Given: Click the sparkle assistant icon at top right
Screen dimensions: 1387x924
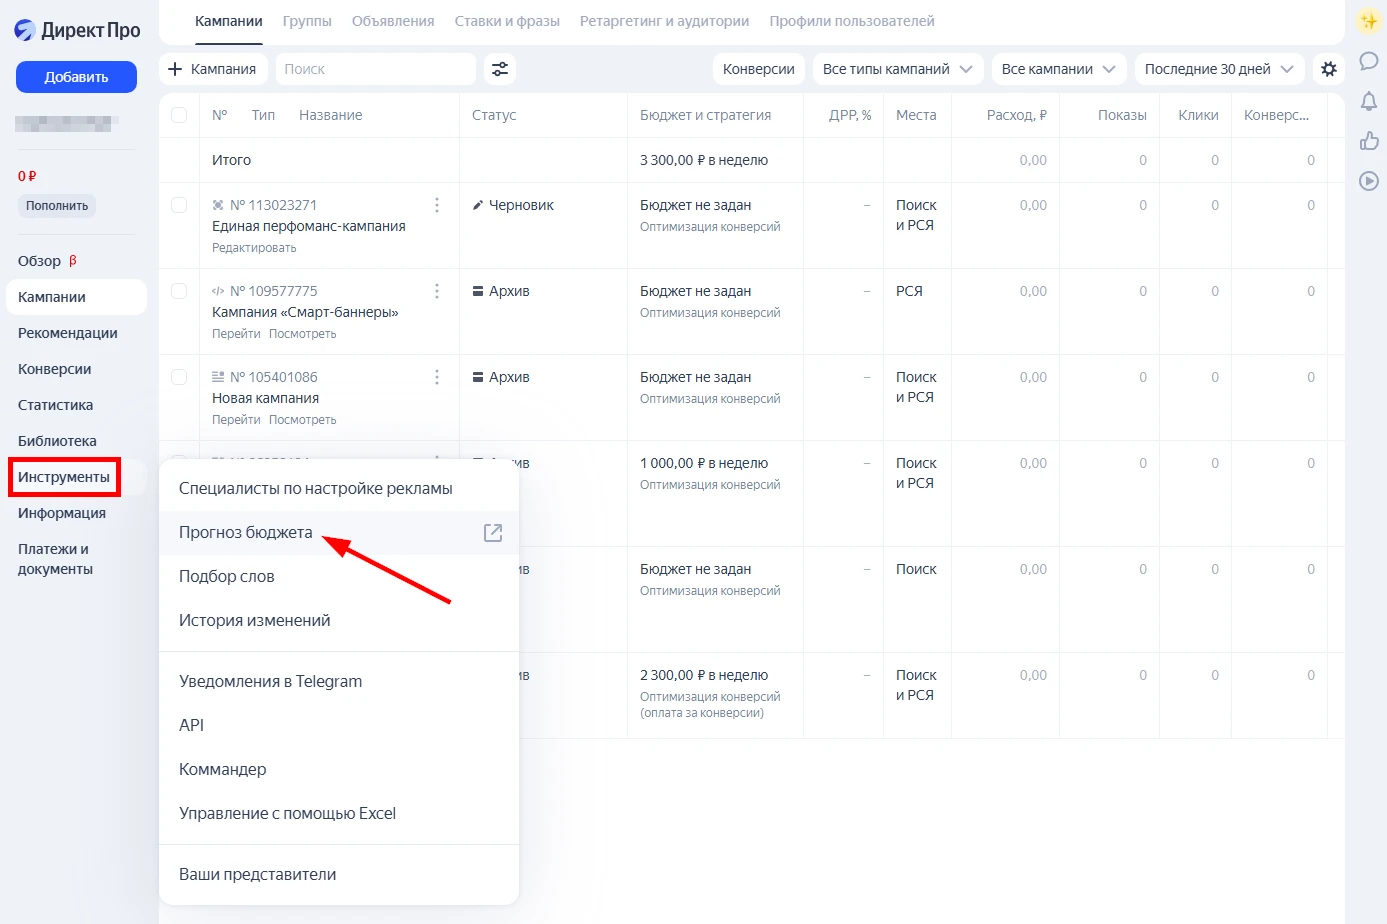Looking at the screenshot, I should [1368, 21].
